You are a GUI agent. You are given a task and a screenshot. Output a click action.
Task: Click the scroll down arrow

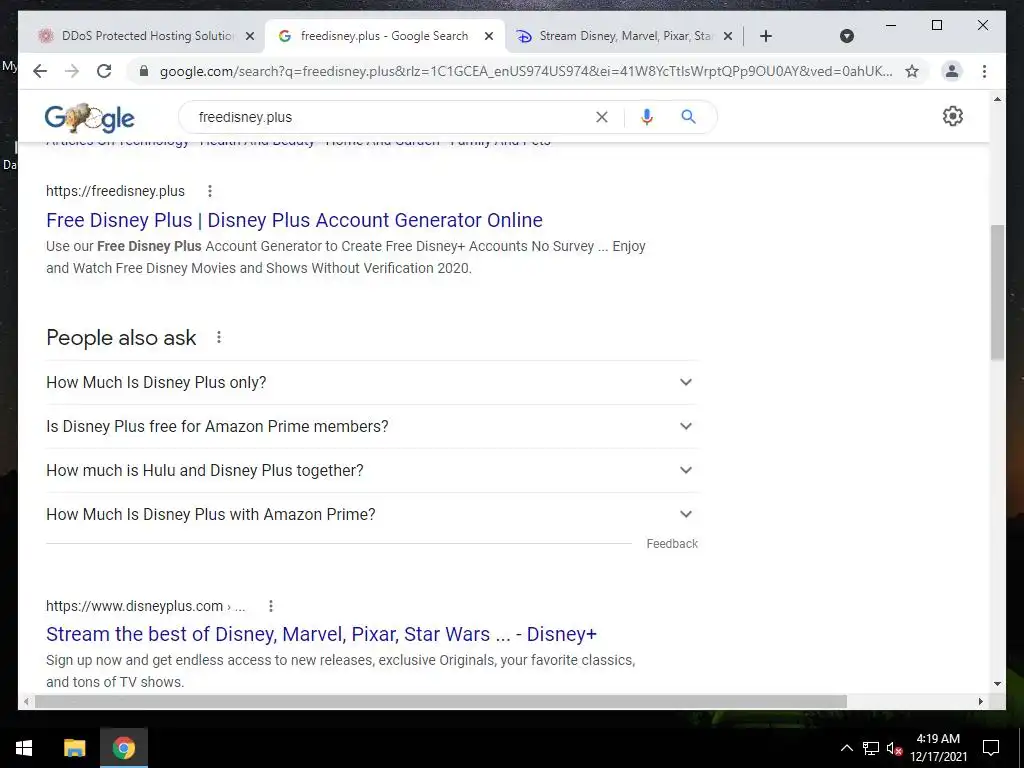click(x=997, y=684)
